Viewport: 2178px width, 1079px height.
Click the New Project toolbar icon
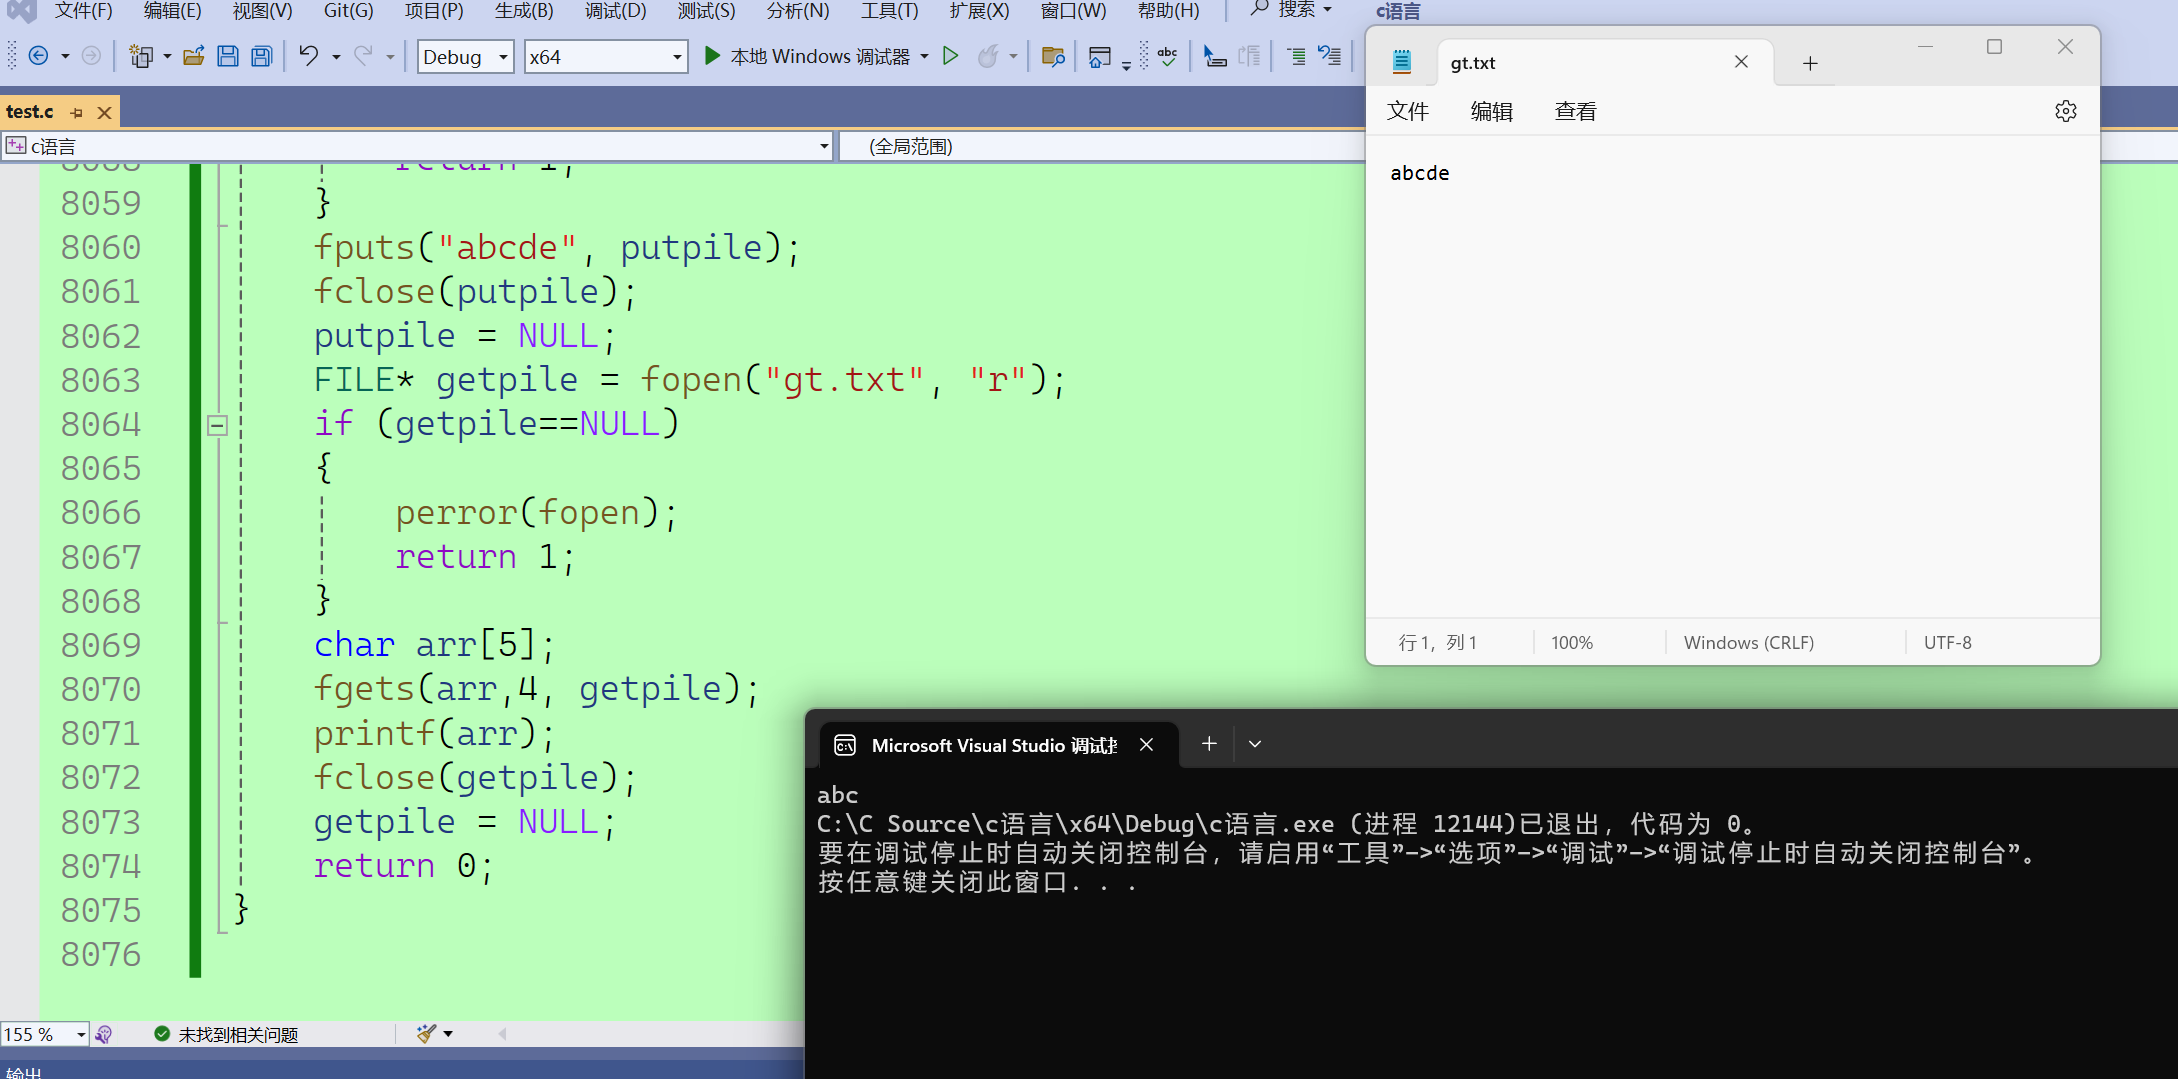click(x=141, y=56)
